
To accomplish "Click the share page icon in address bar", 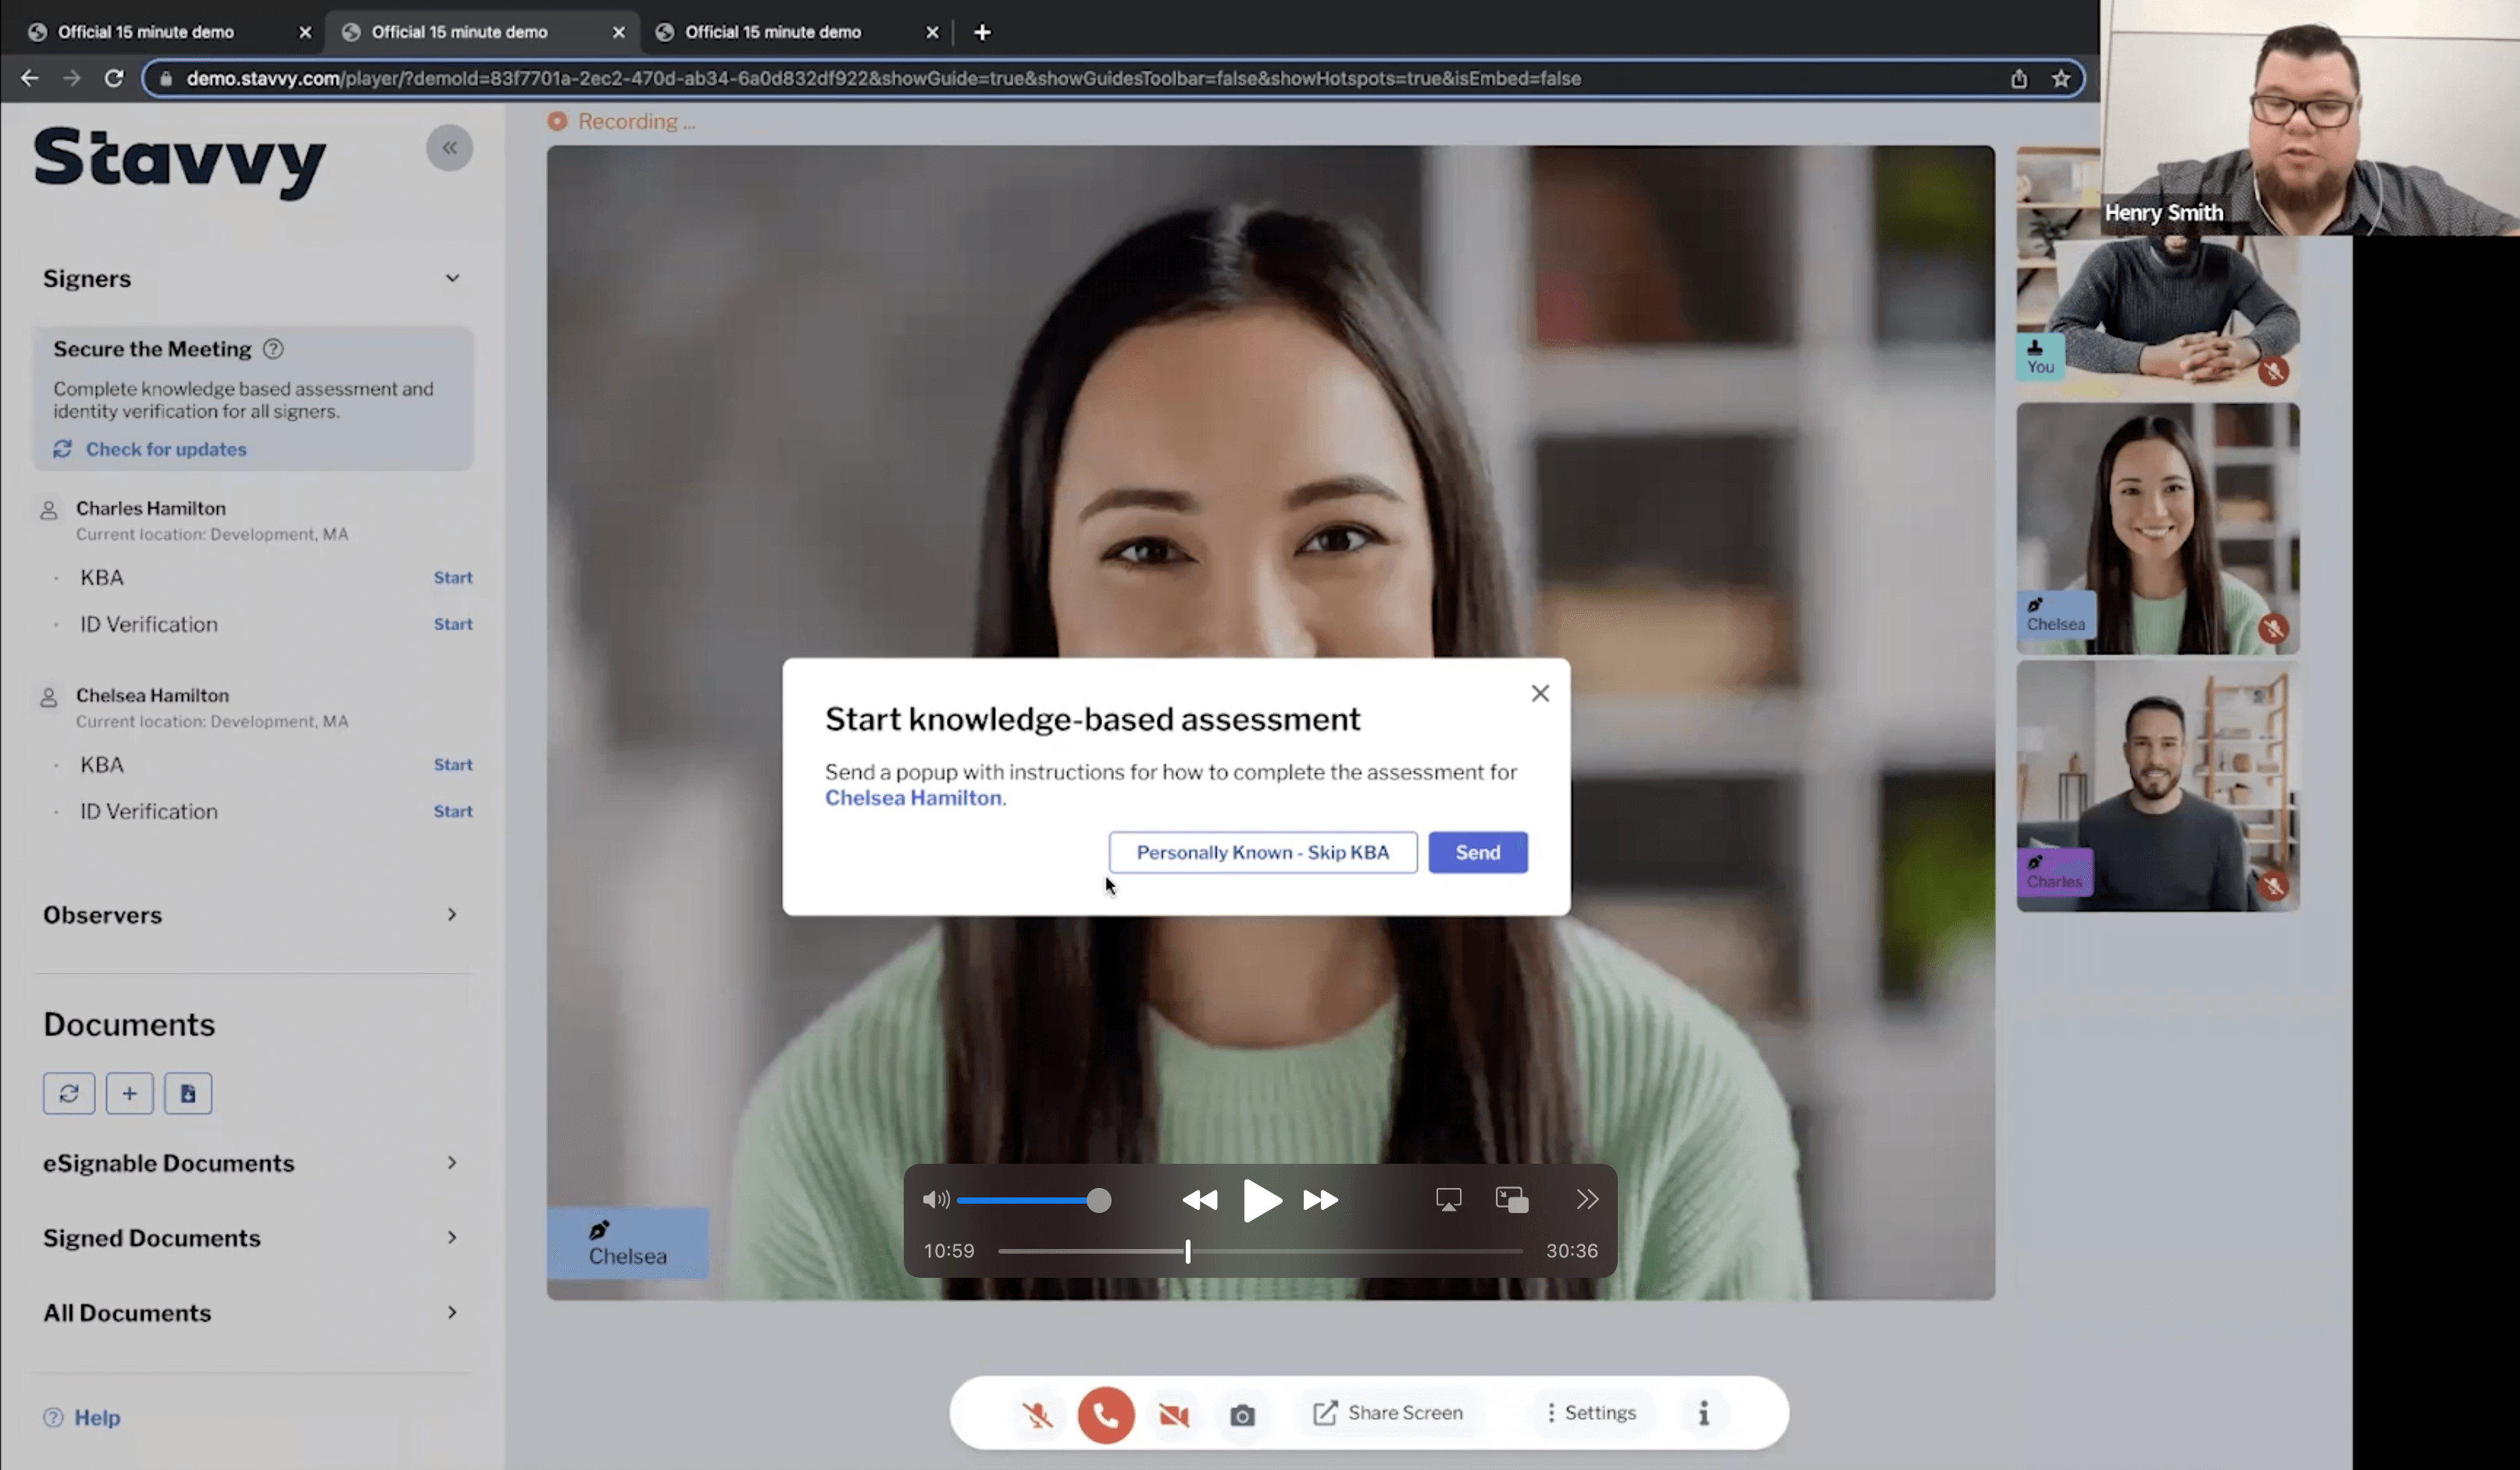I will pyautogui.click(x=2019, y=78).
